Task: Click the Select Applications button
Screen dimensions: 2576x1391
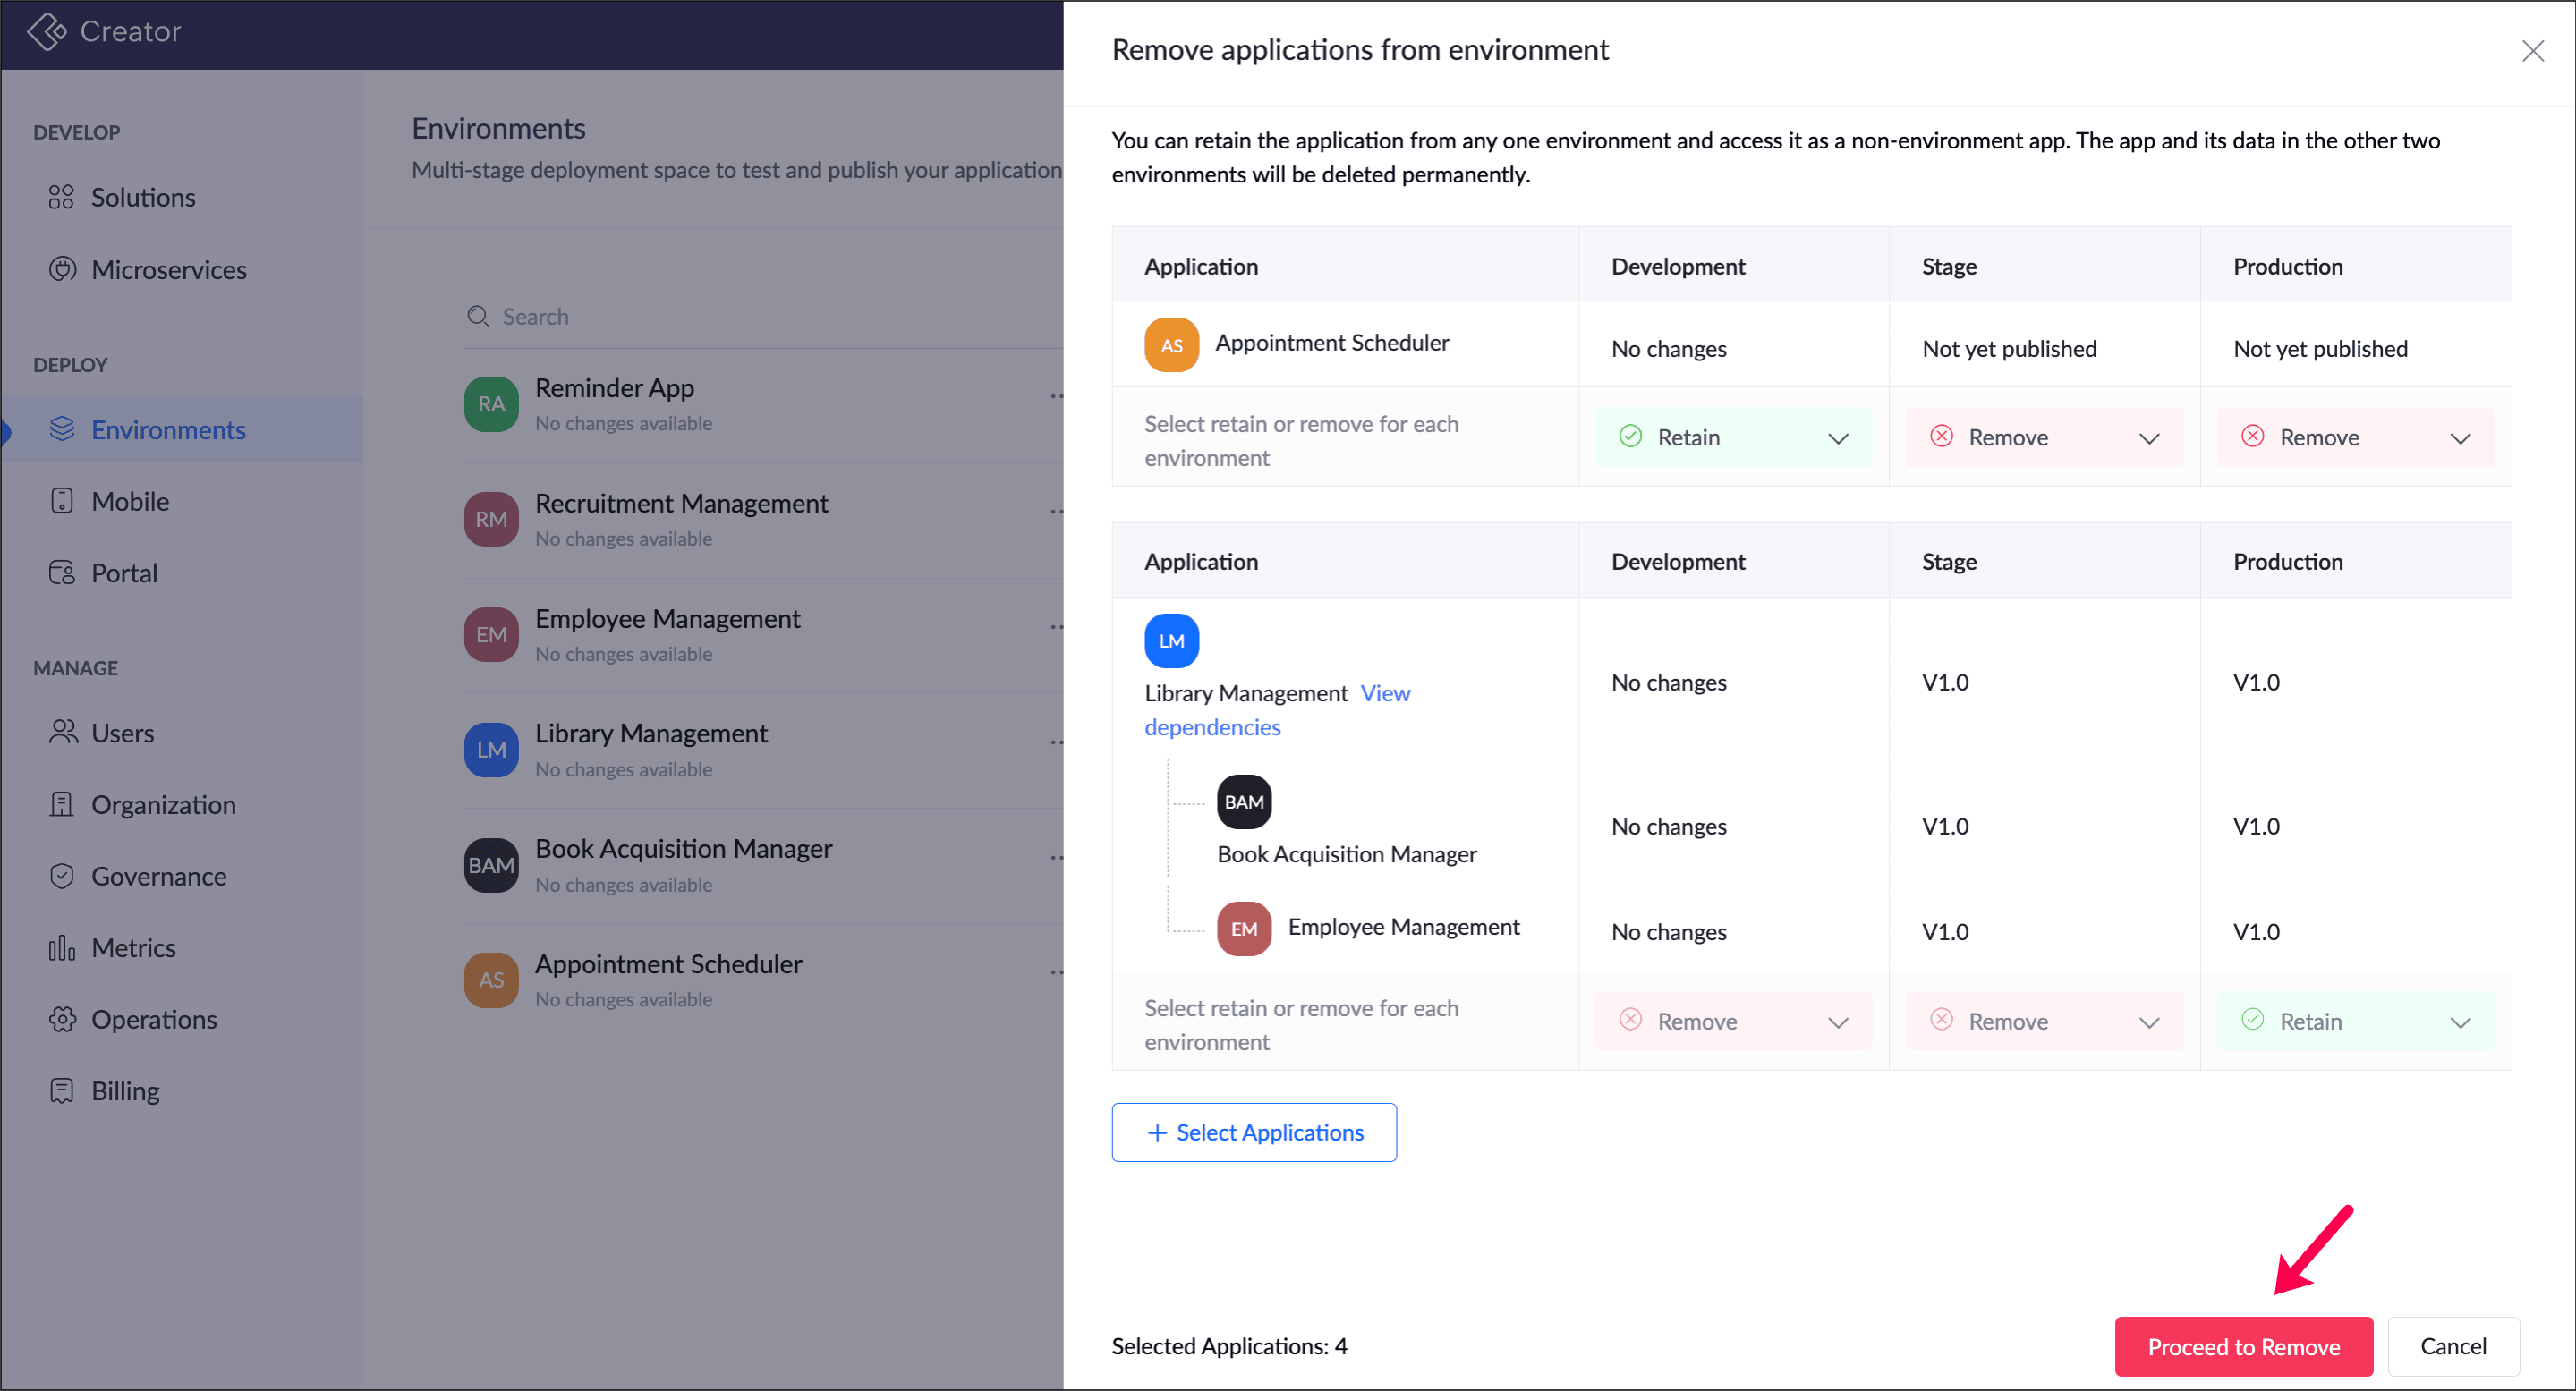Action: (1254, 1132)
